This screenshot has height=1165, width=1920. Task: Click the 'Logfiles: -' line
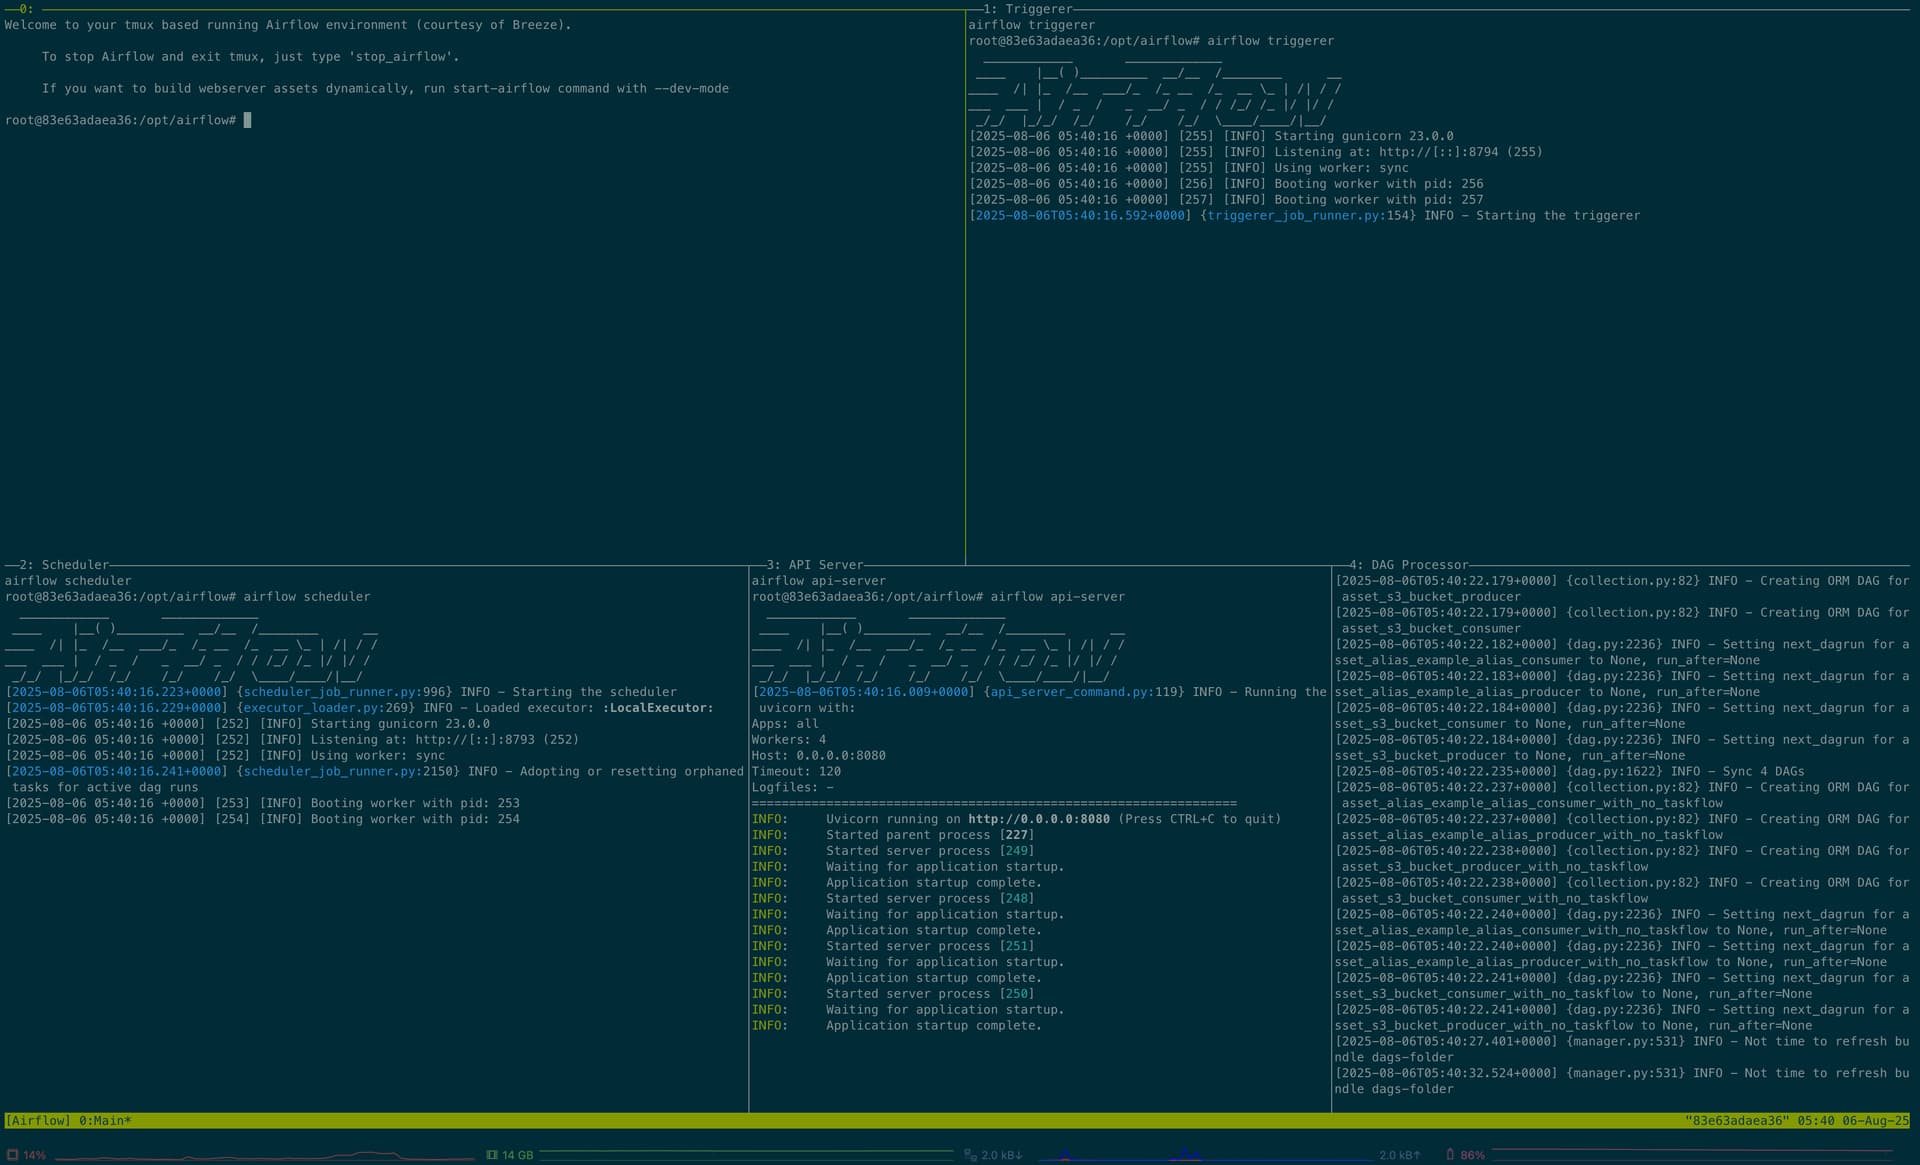793,788
